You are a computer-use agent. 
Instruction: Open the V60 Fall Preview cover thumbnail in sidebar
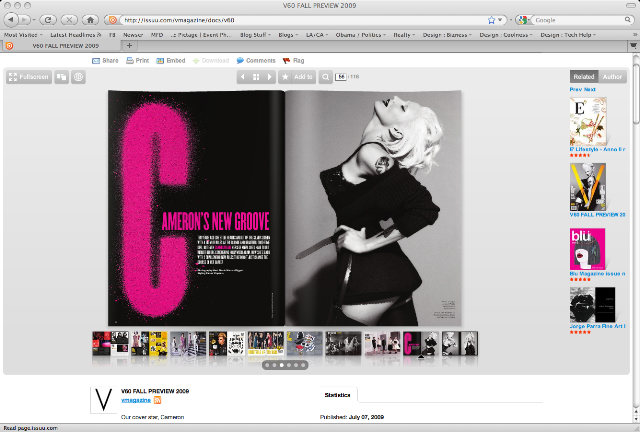click(x=588, y=187)
